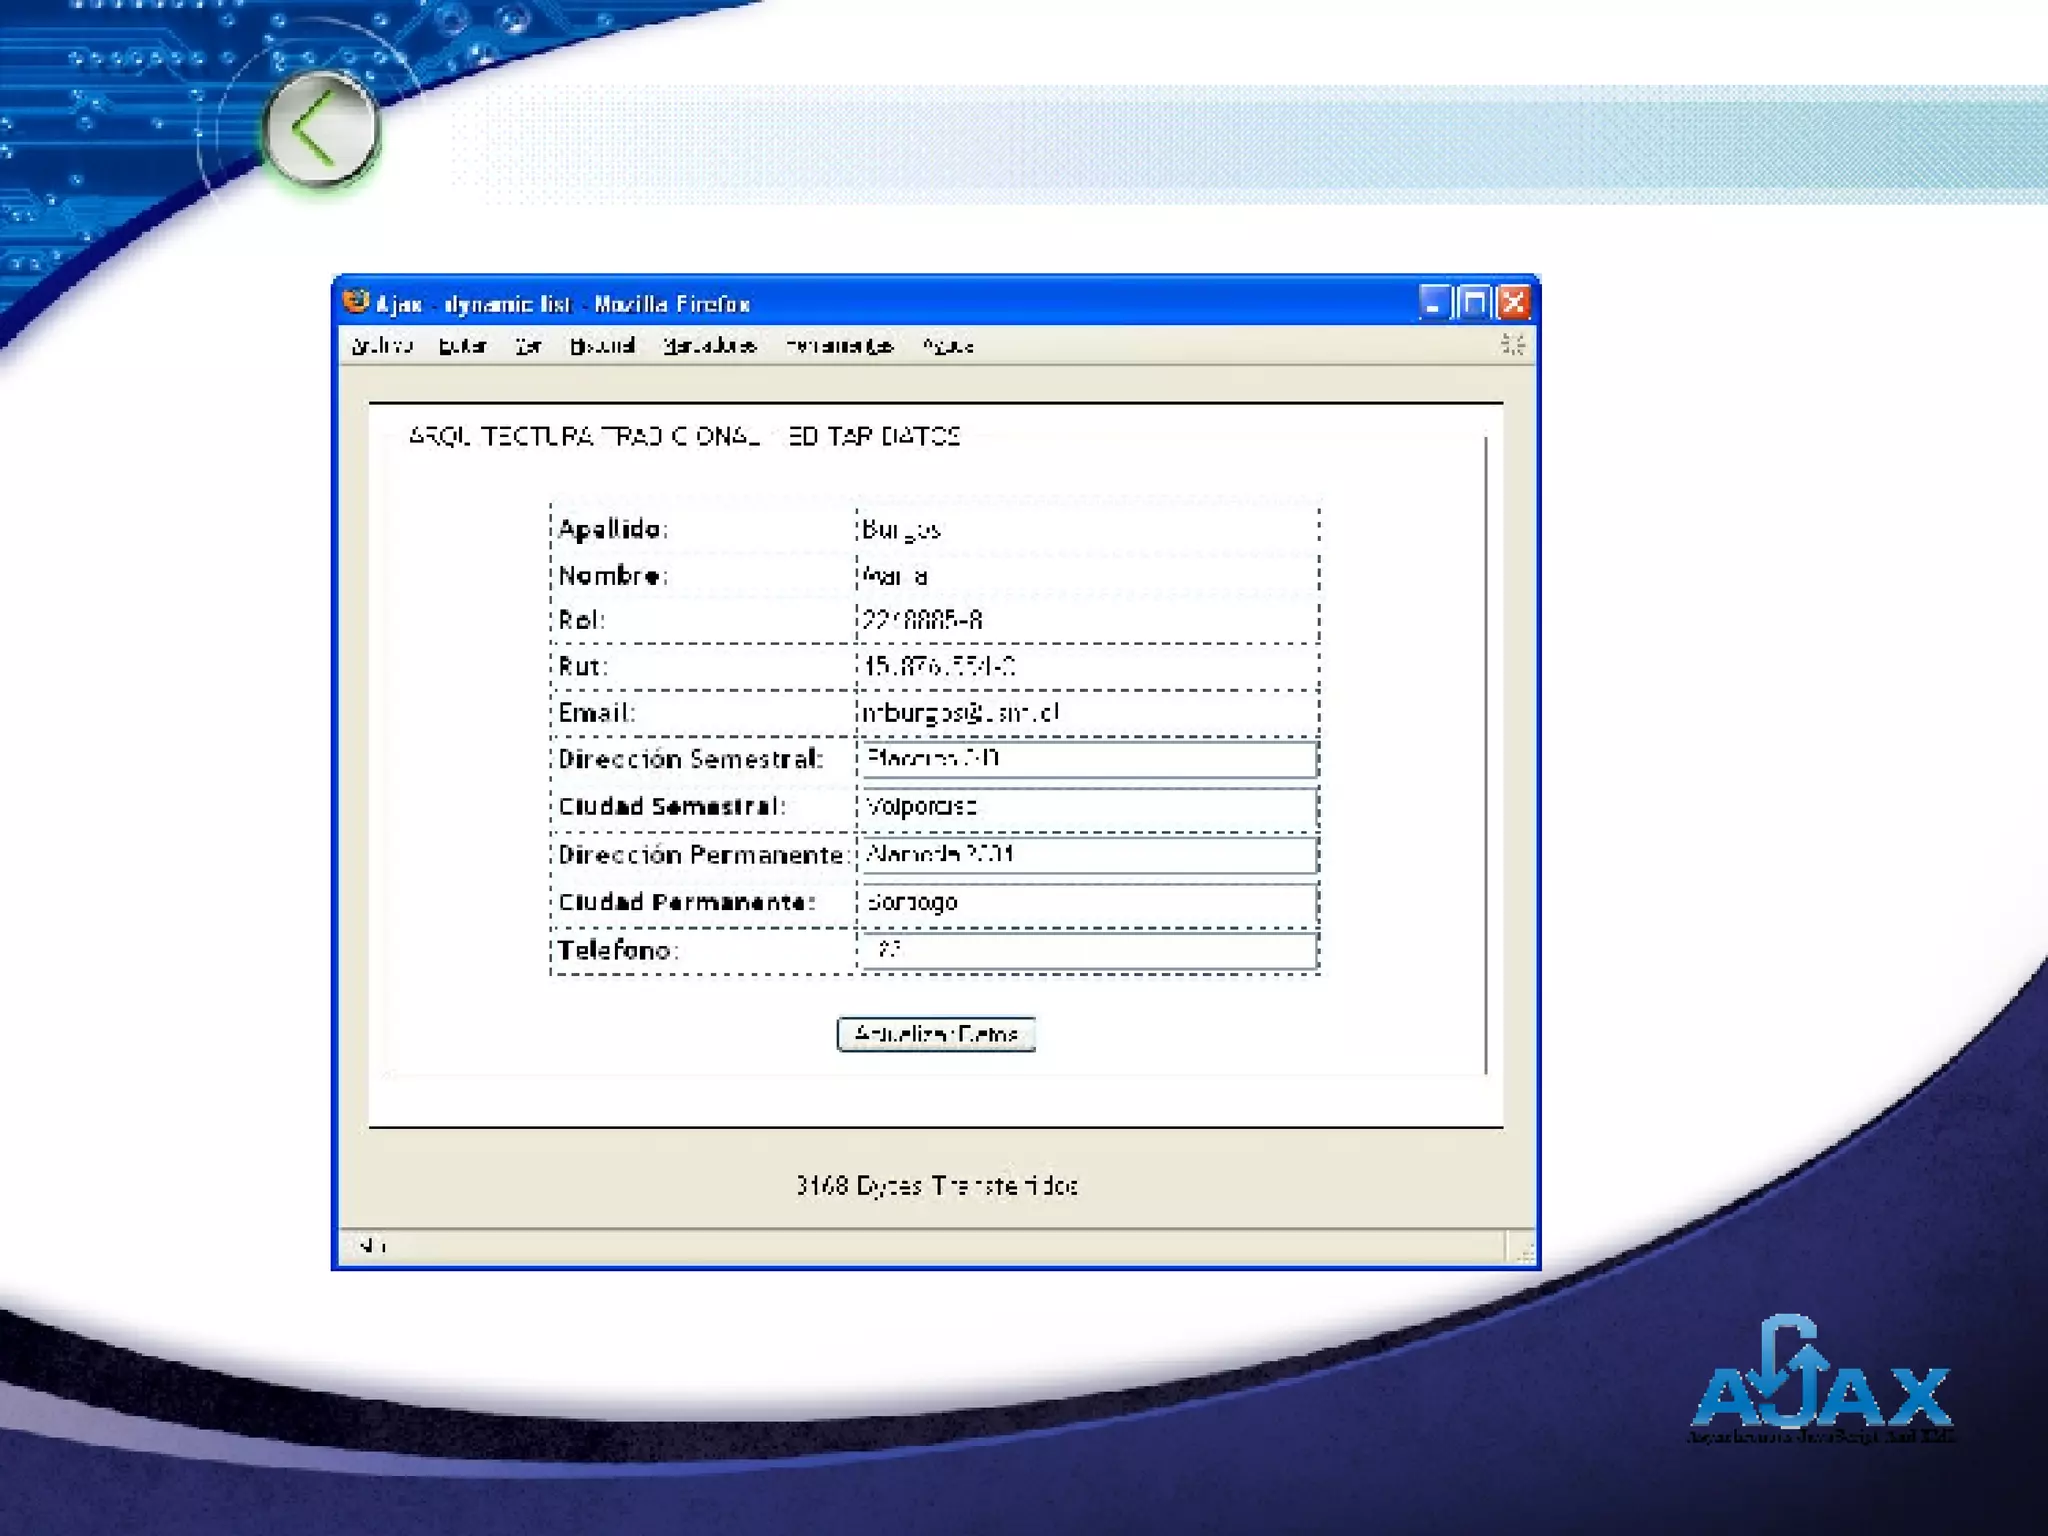Open the Archivo menu

click(382, 346)
